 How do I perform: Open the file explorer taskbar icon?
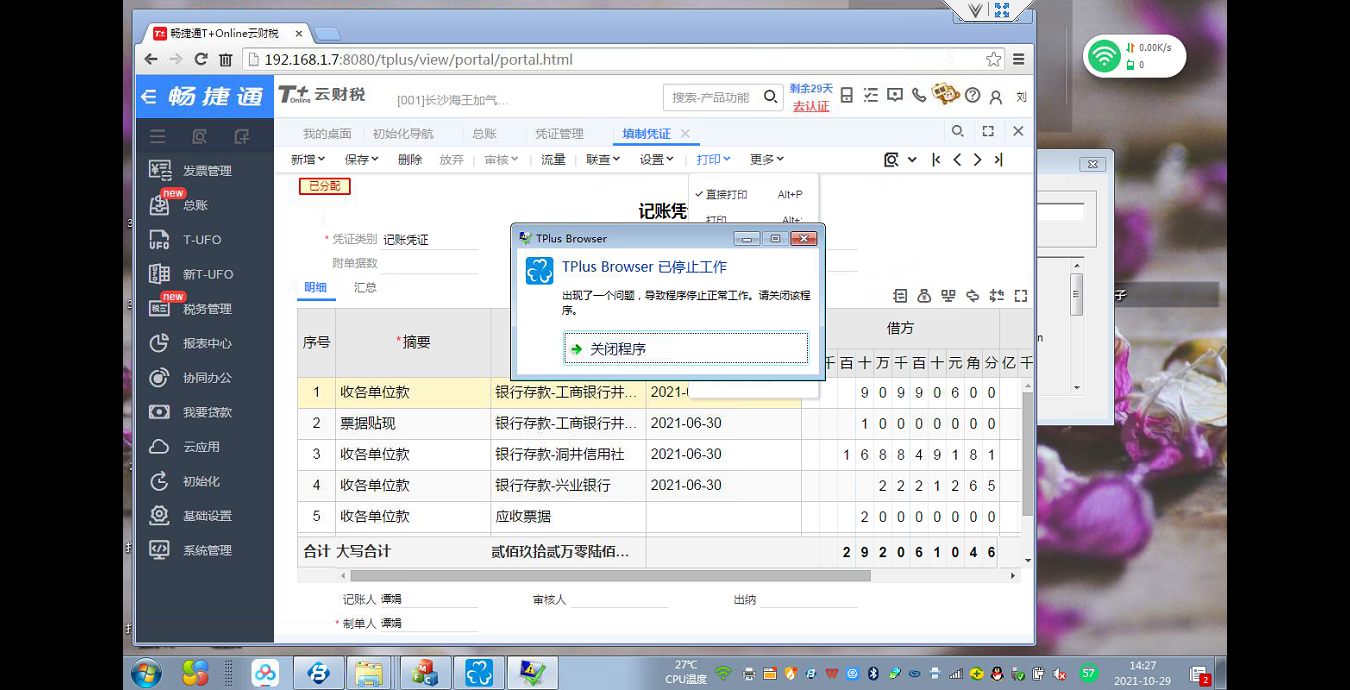pyautogui.click(x=369, y=673)
